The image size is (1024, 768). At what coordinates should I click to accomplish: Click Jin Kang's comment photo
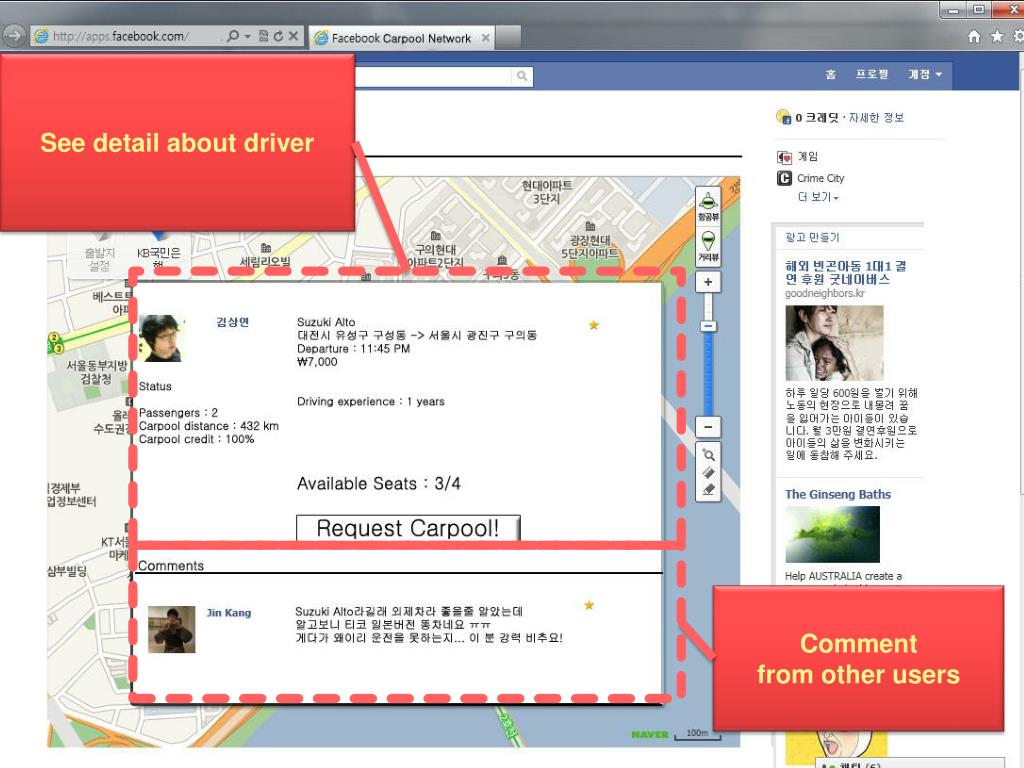click(x=171, y=630)
